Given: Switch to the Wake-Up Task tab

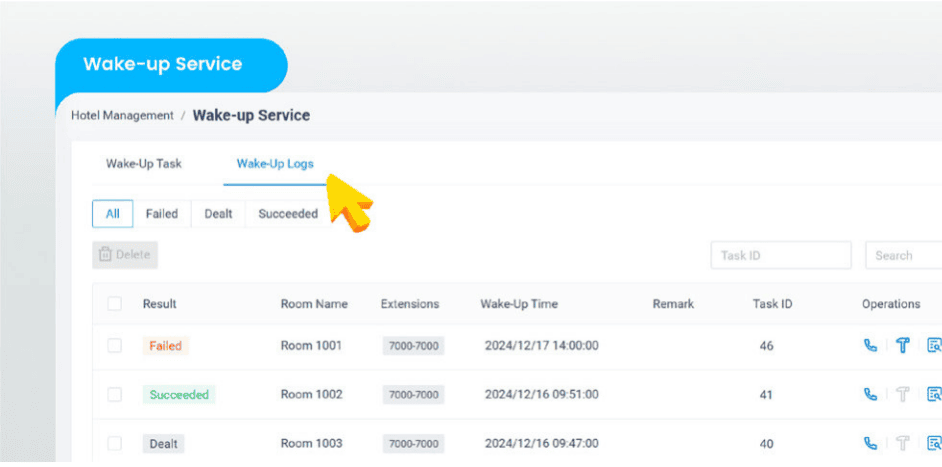Looking at the screenshot, I should [x=144, y=164].
